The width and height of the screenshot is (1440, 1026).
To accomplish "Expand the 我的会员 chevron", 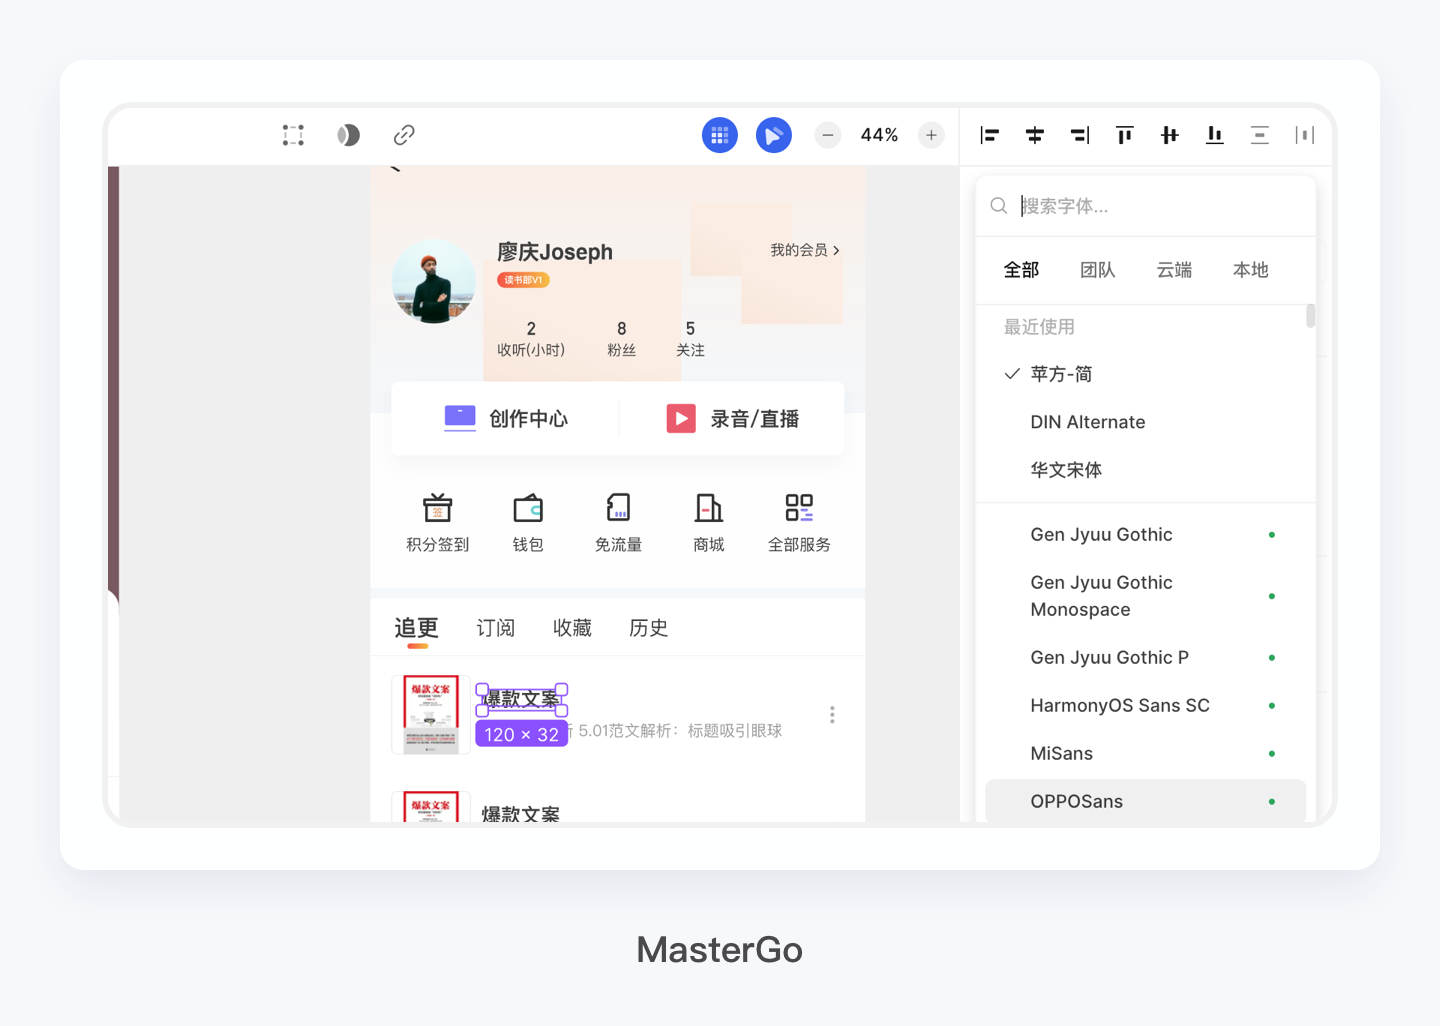I will tap(838, 250).
